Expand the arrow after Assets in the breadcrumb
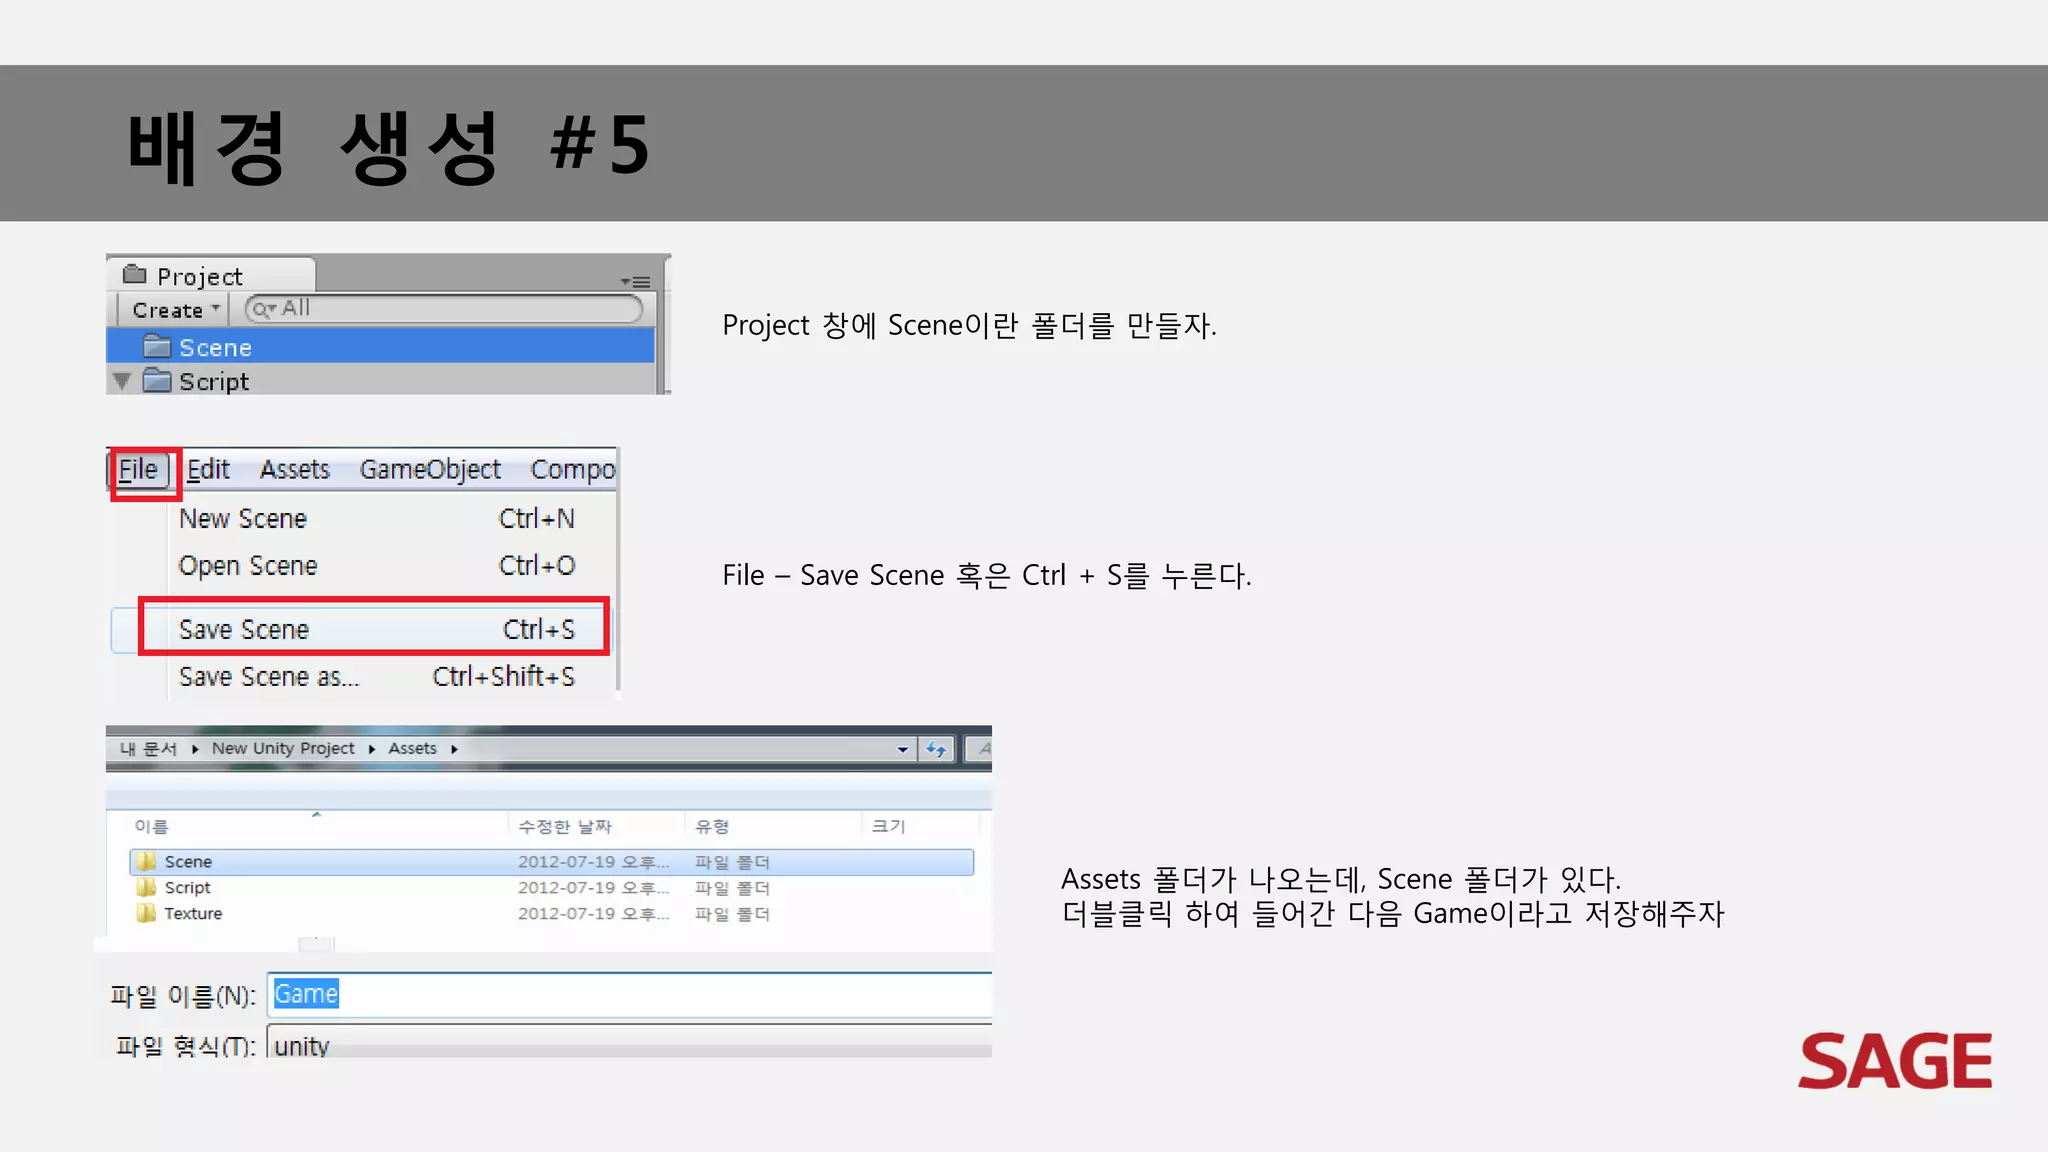The width and height of the screenshot is (2048, 1152). click(x=454, y=749)
